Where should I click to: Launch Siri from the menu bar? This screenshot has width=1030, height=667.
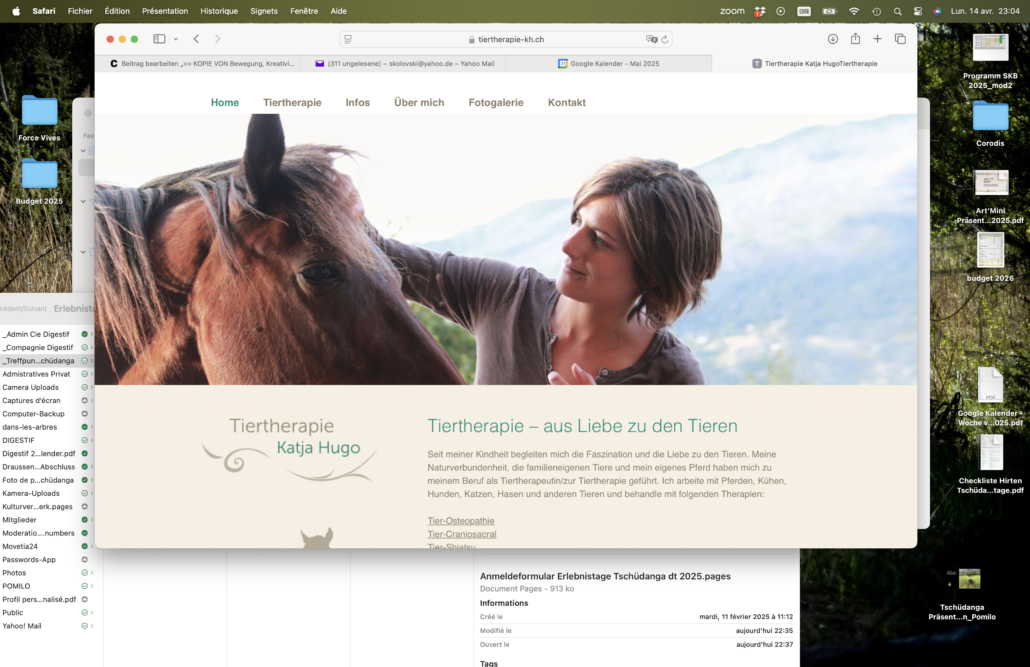[937, 11]
